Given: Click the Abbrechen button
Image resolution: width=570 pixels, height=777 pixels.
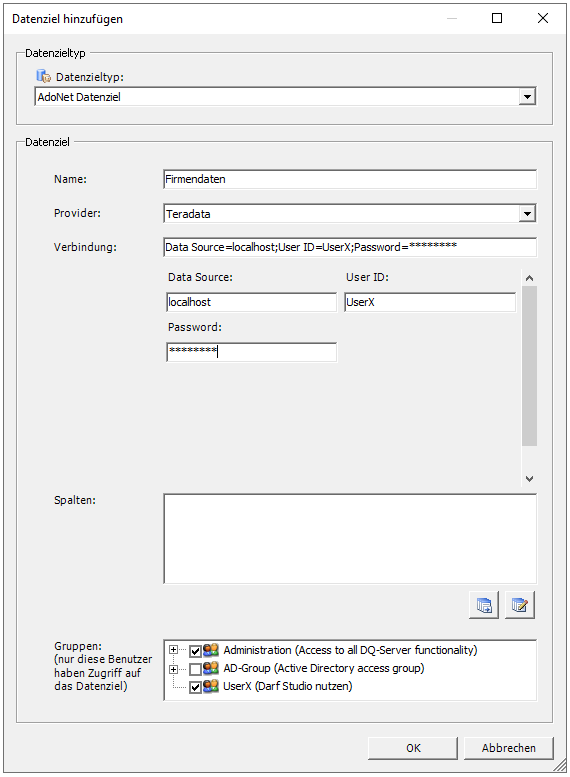Looking at the screenshot, I should (x=509, y=748).
